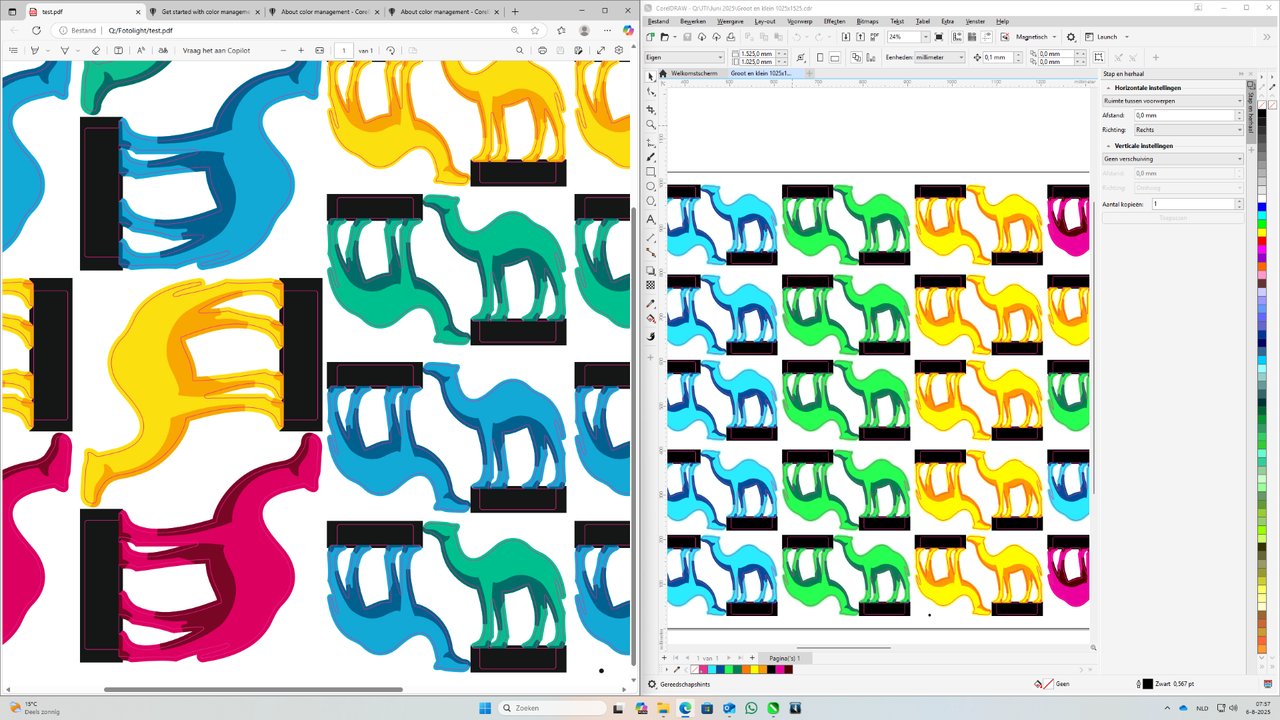Open WhatsApp from the Windows taskbar

(750, 708)
